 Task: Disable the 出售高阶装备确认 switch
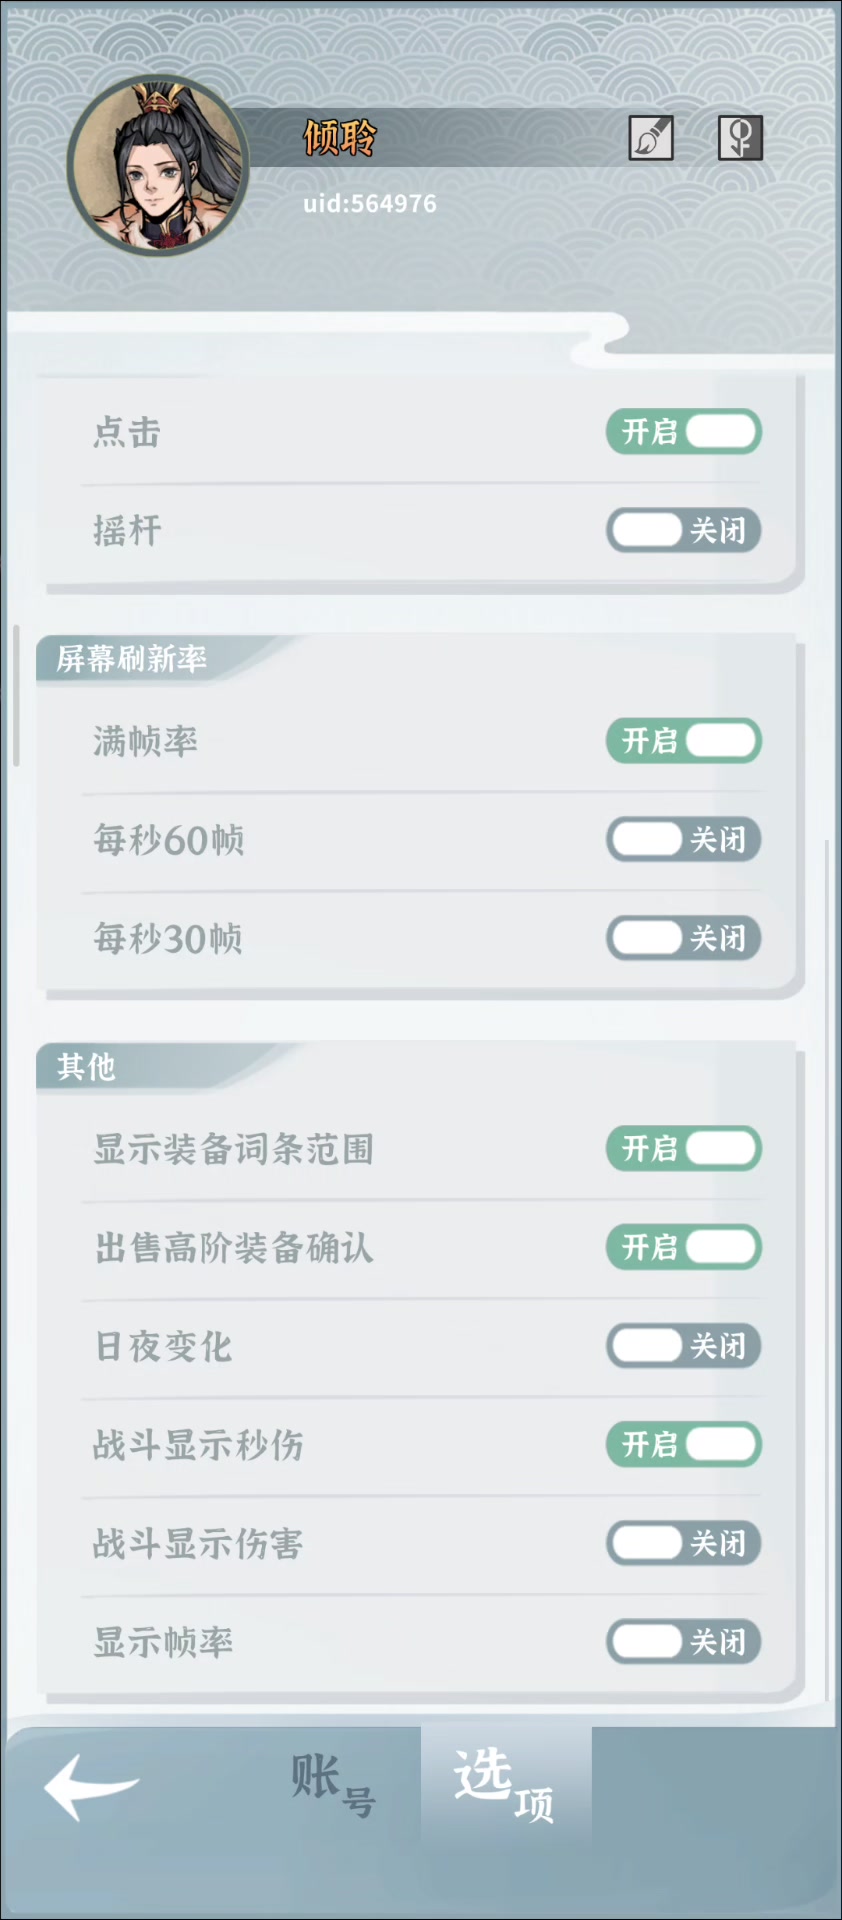[684, 1247]
